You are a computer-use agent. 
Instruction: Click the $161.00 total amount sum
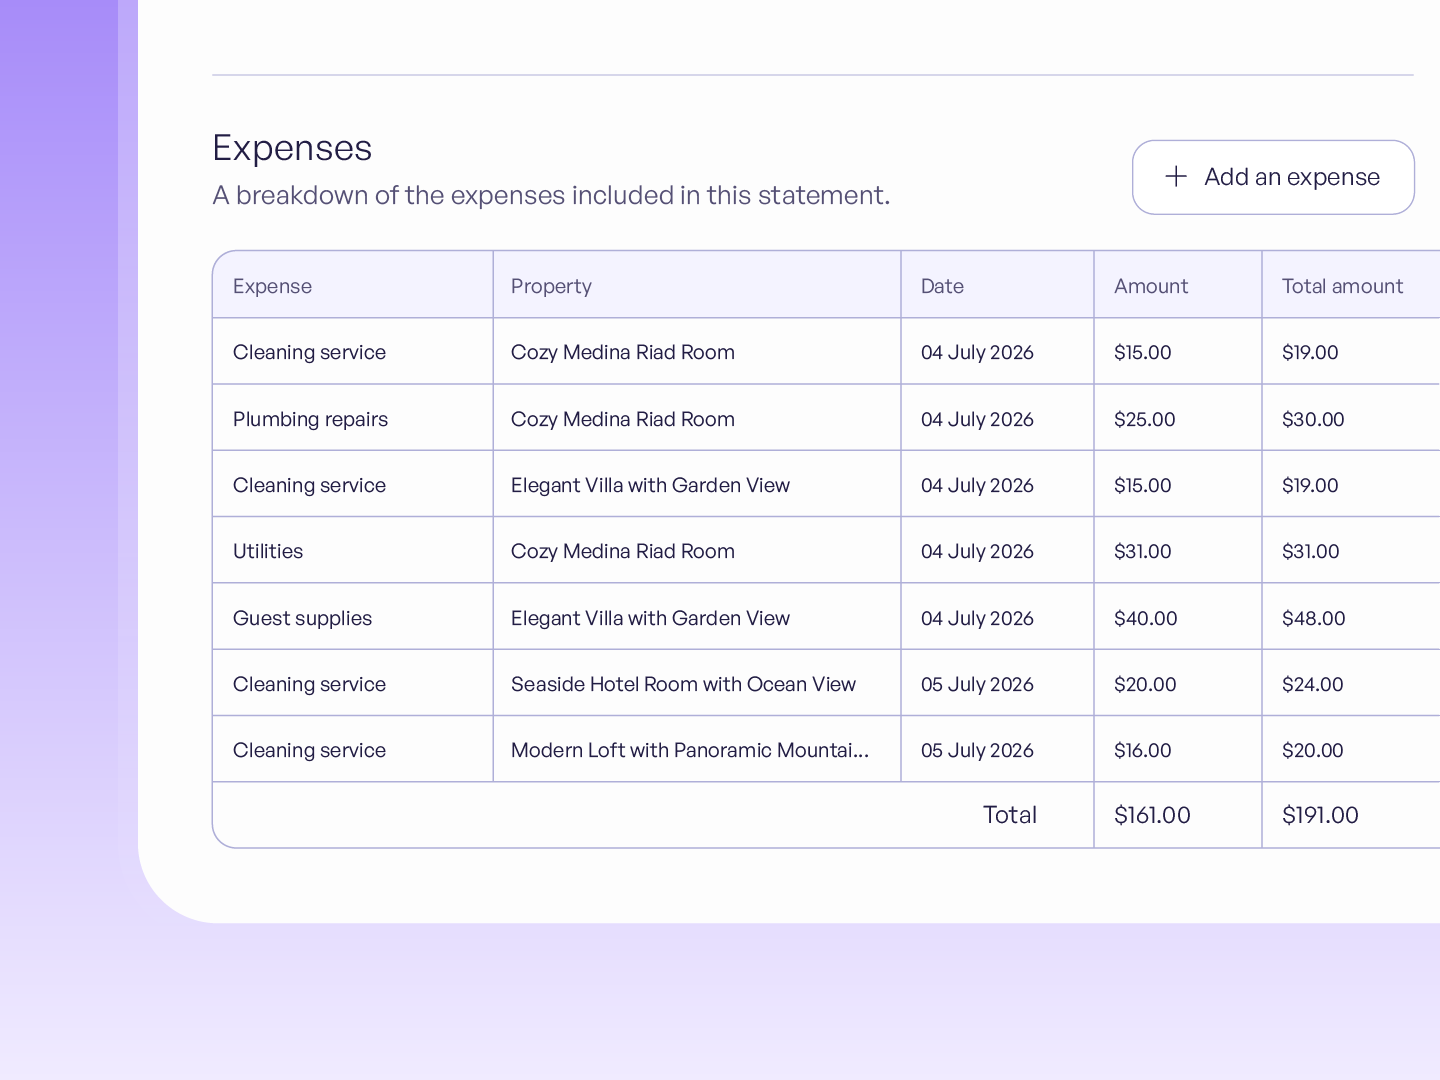pos(1152,815)
